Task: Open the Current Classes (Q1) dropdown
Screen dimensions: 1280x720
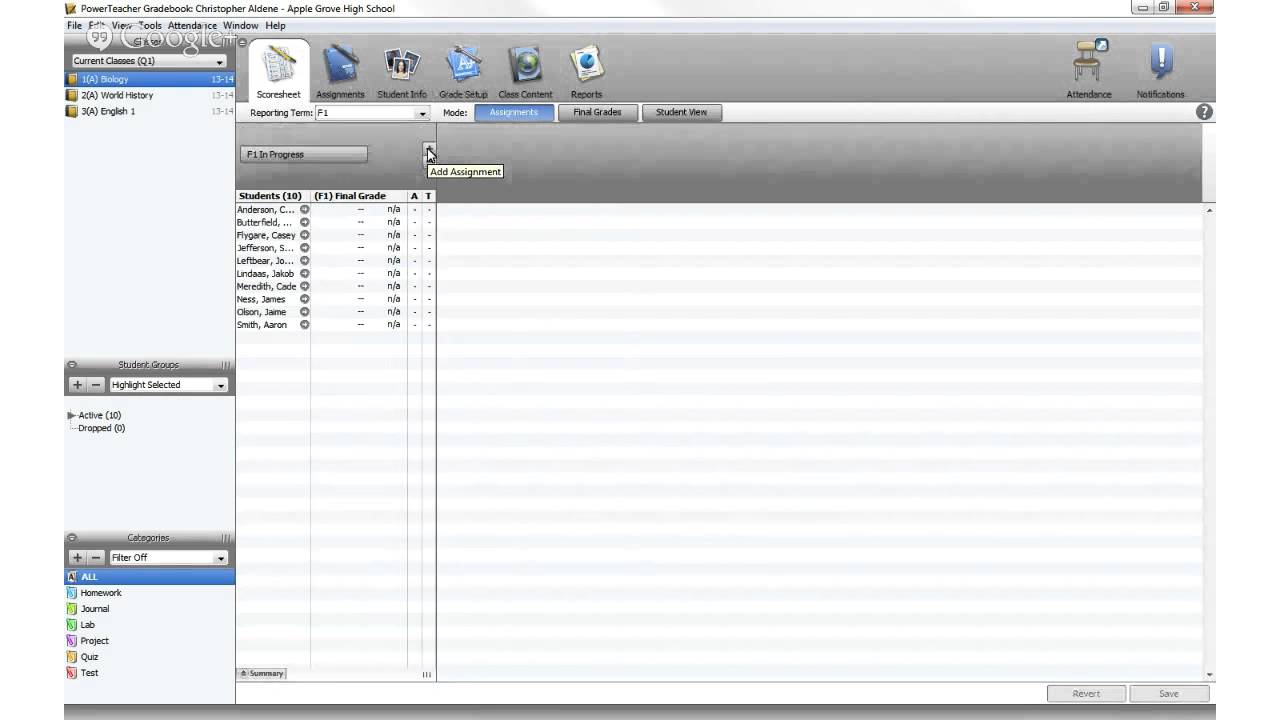Action: [149, 61]
